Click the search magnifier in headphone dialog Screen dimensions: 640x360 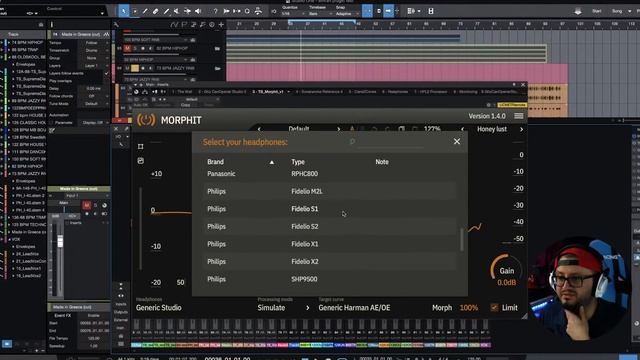[352, 142]
